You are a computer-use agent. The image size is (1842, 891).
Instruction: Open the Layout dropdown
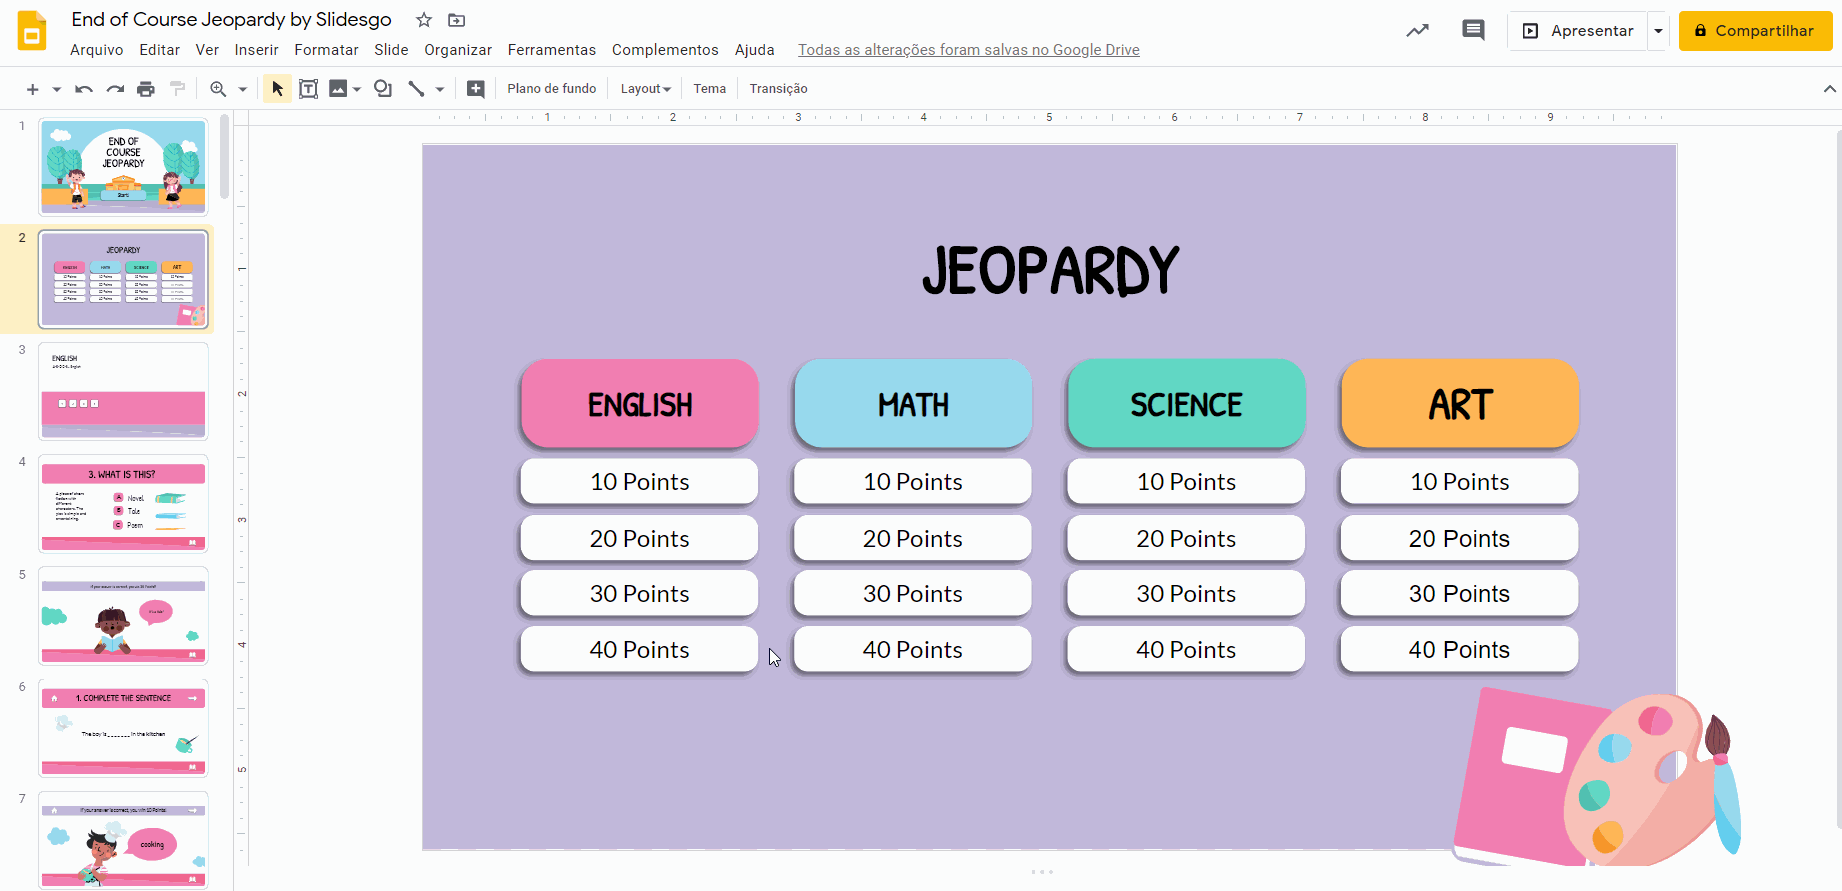(x=645, y=89)
